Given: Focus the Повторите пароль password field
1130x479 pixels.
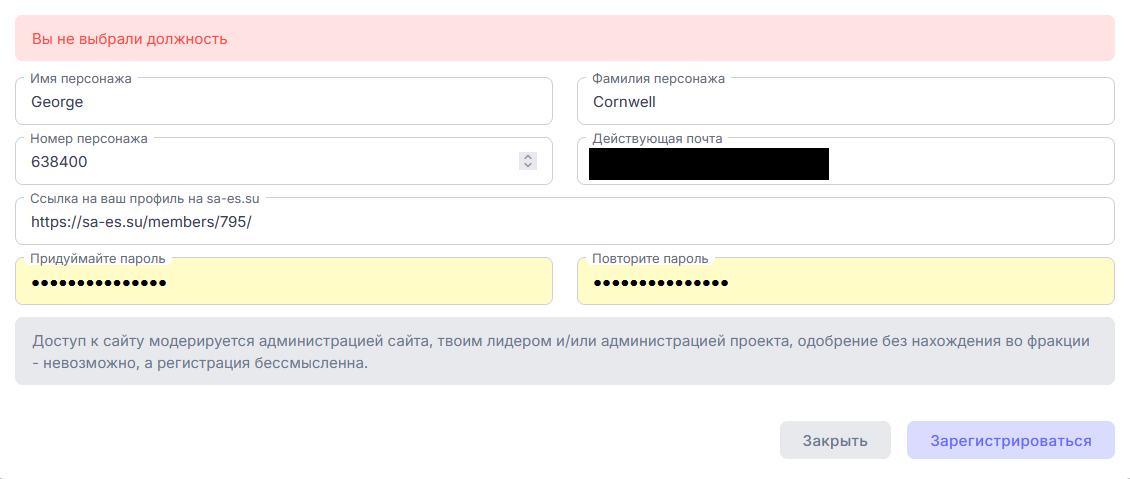Looking at the screenshot, I should (846, 281).
